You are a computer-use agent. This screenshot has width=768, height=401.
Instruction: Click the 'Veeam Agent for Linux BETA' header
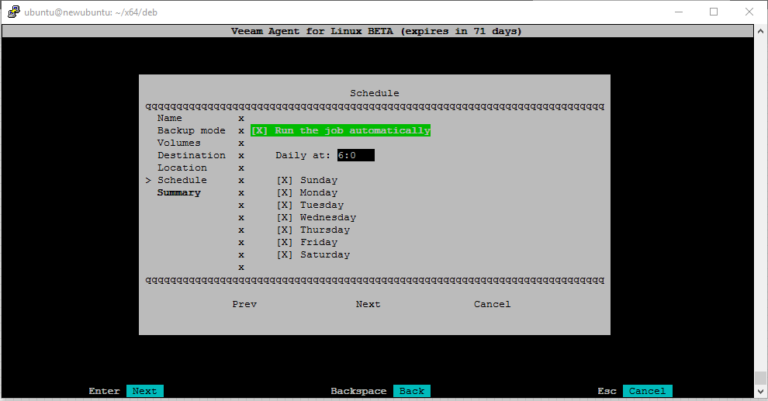376,31
